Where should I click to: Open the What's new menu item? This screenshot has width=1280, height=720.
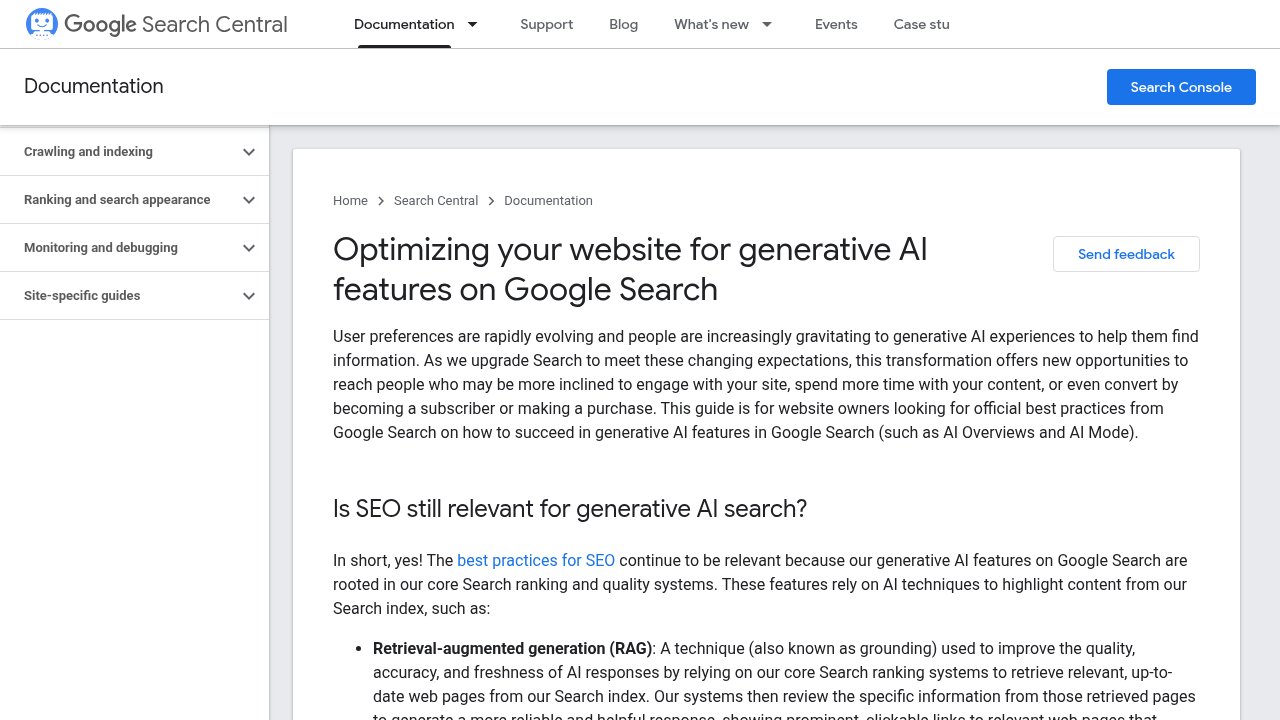[711, 24]
